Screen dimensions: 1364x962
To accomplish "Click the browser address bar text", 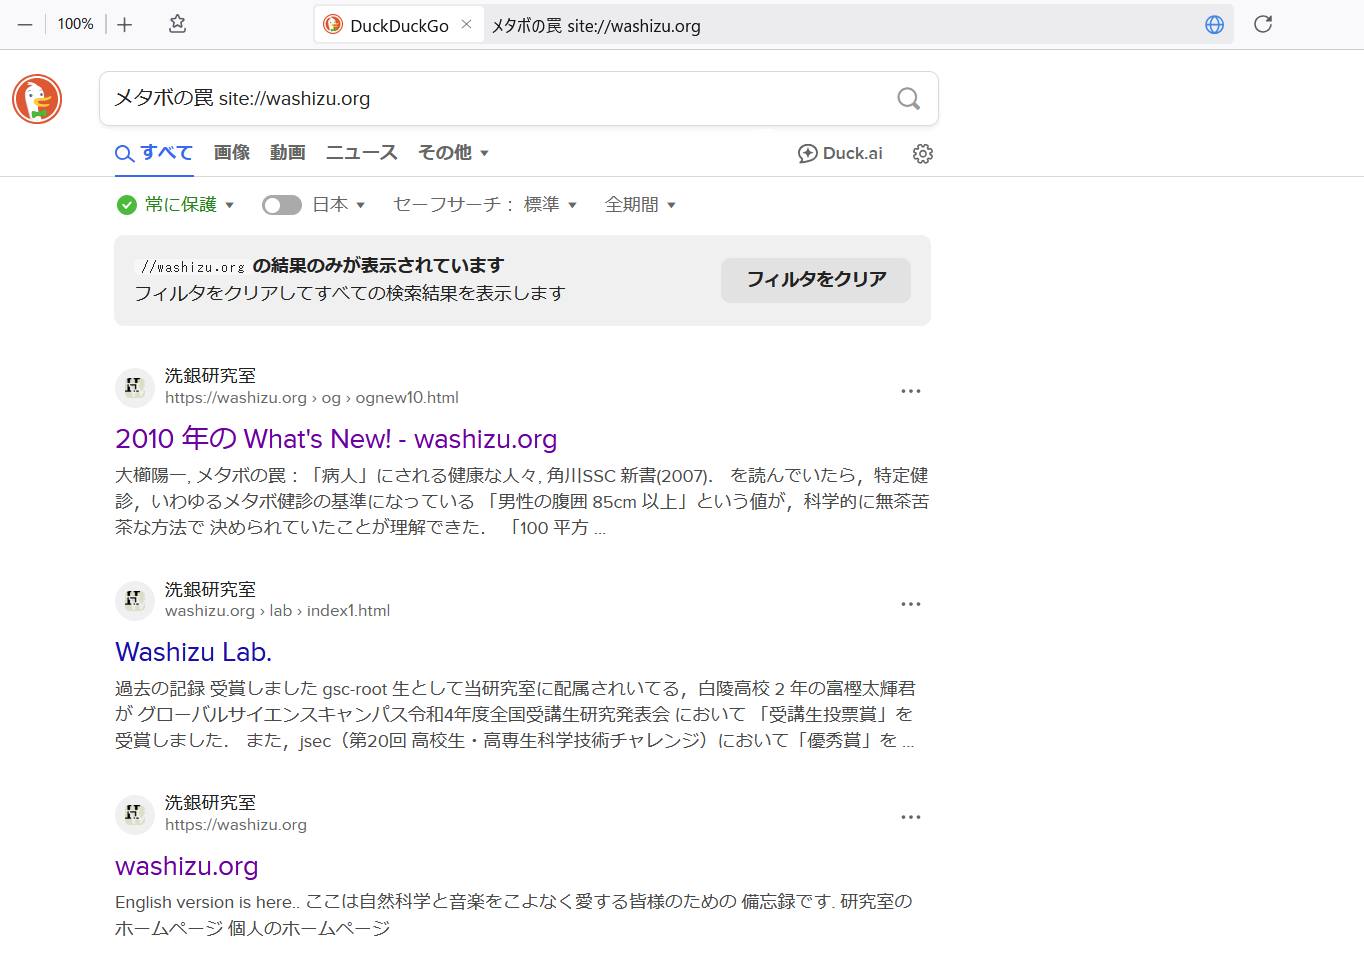I will (x=596, y=26).
